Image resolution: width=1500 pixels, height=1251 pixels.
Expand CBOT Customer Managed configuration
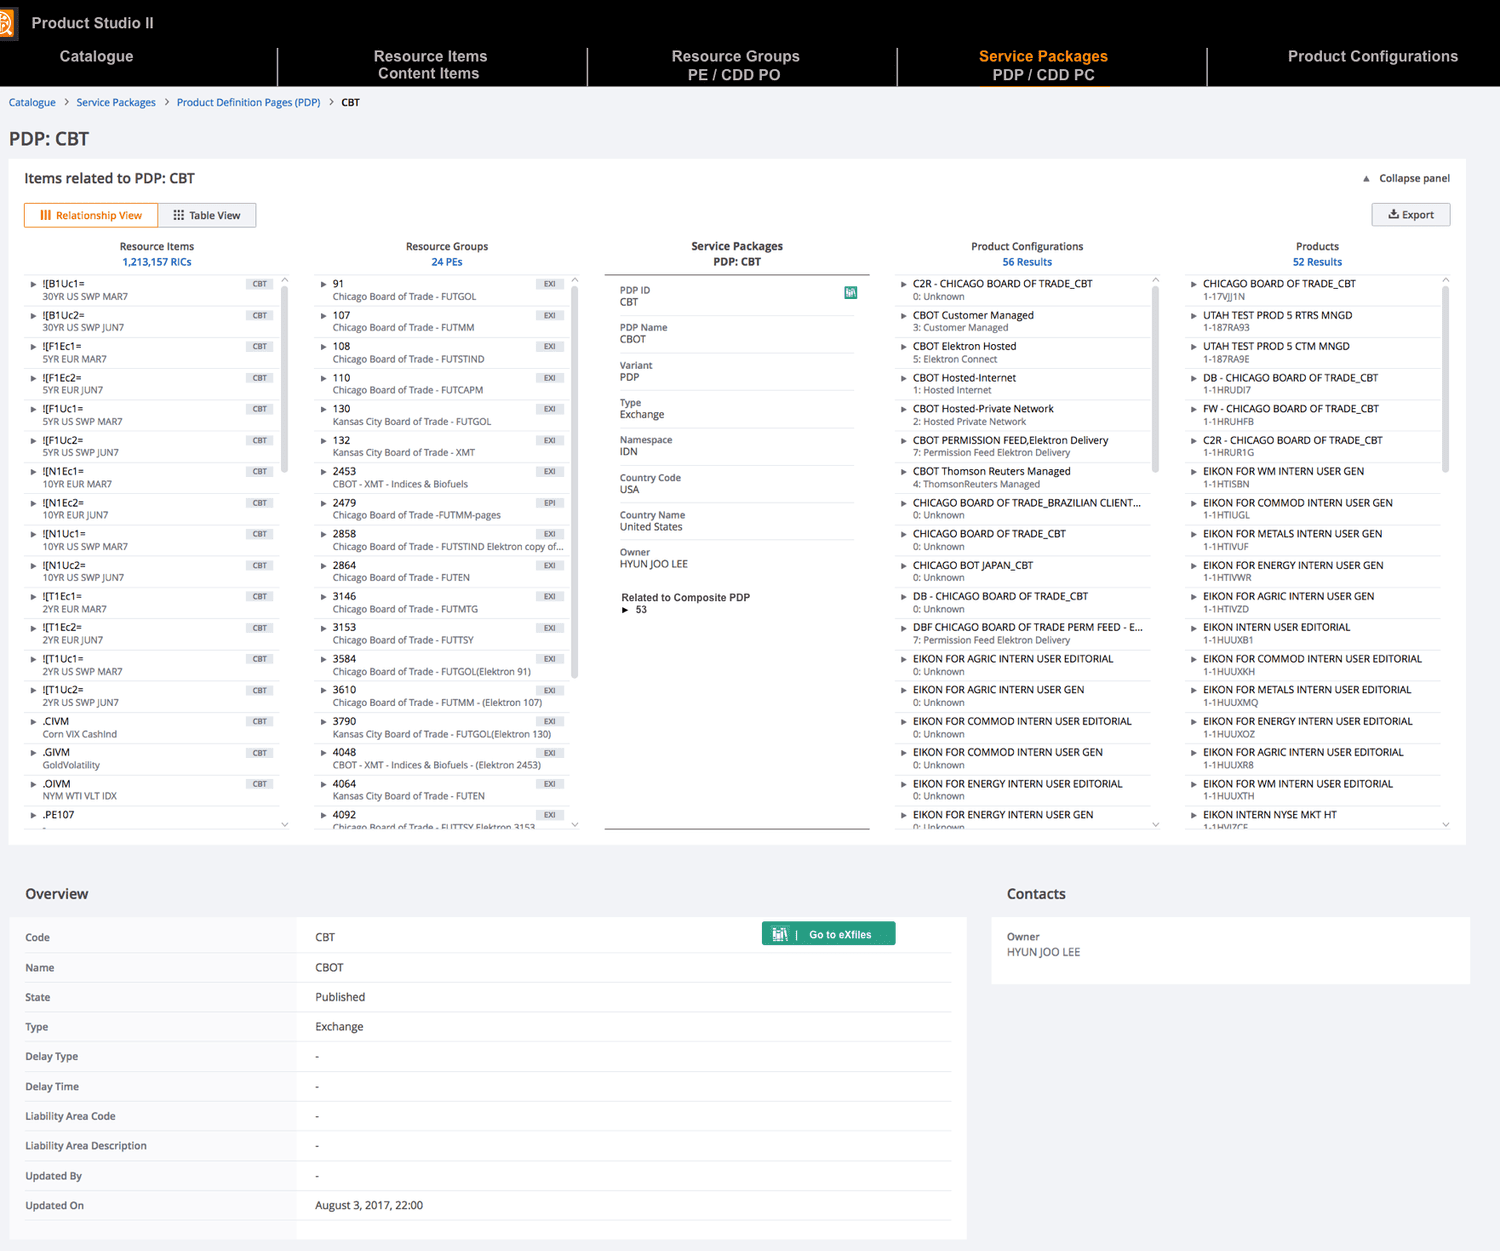(903, 316)
